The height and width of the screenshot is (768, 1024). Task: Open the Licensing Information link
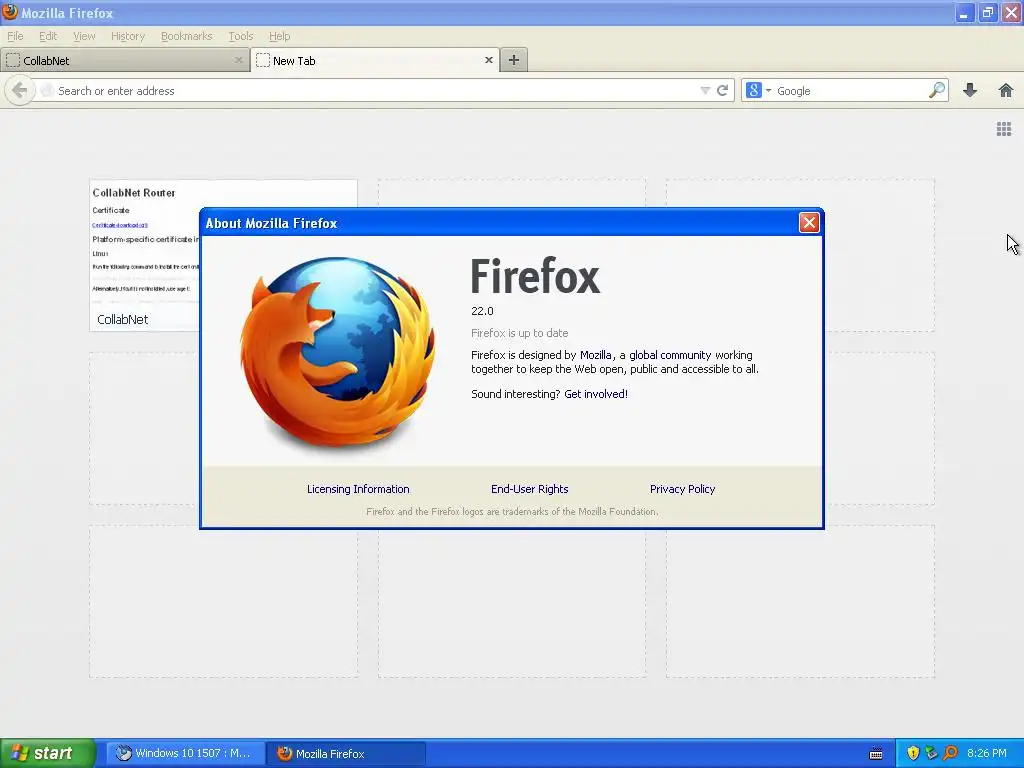(358, 489)
